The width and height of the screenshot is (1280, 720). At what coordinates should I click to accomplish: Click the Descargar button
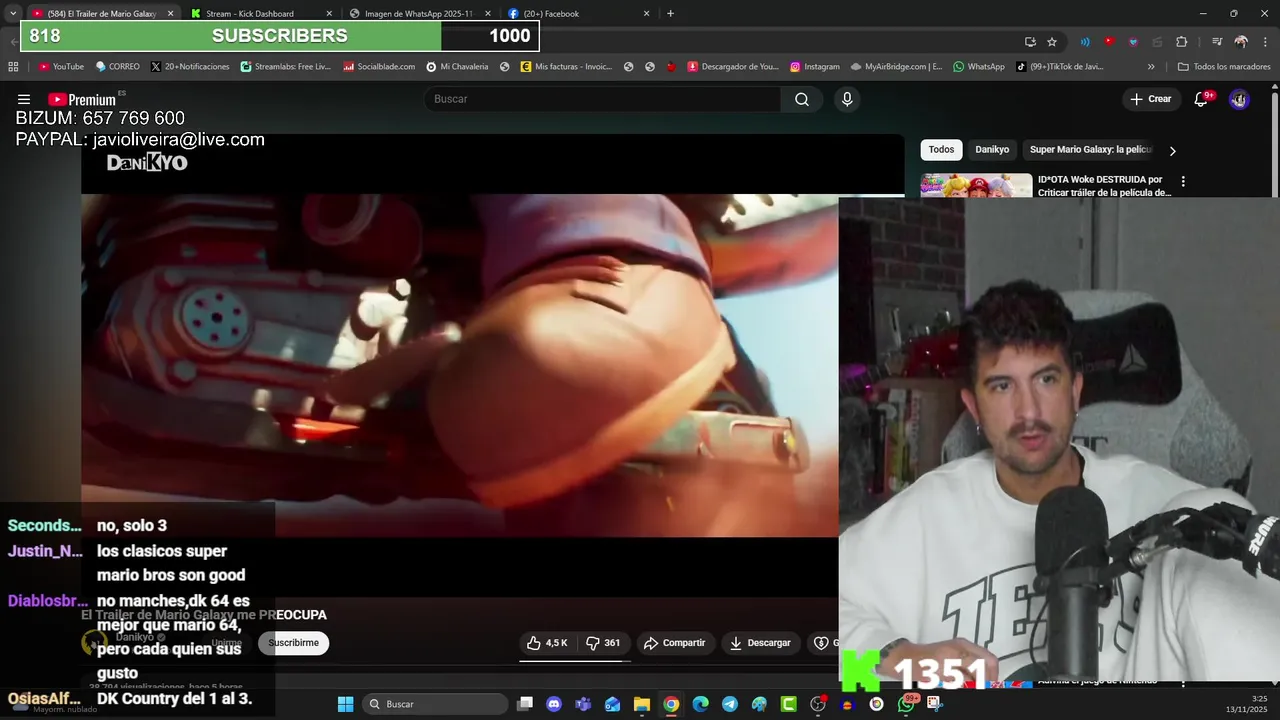coord(760,643)
